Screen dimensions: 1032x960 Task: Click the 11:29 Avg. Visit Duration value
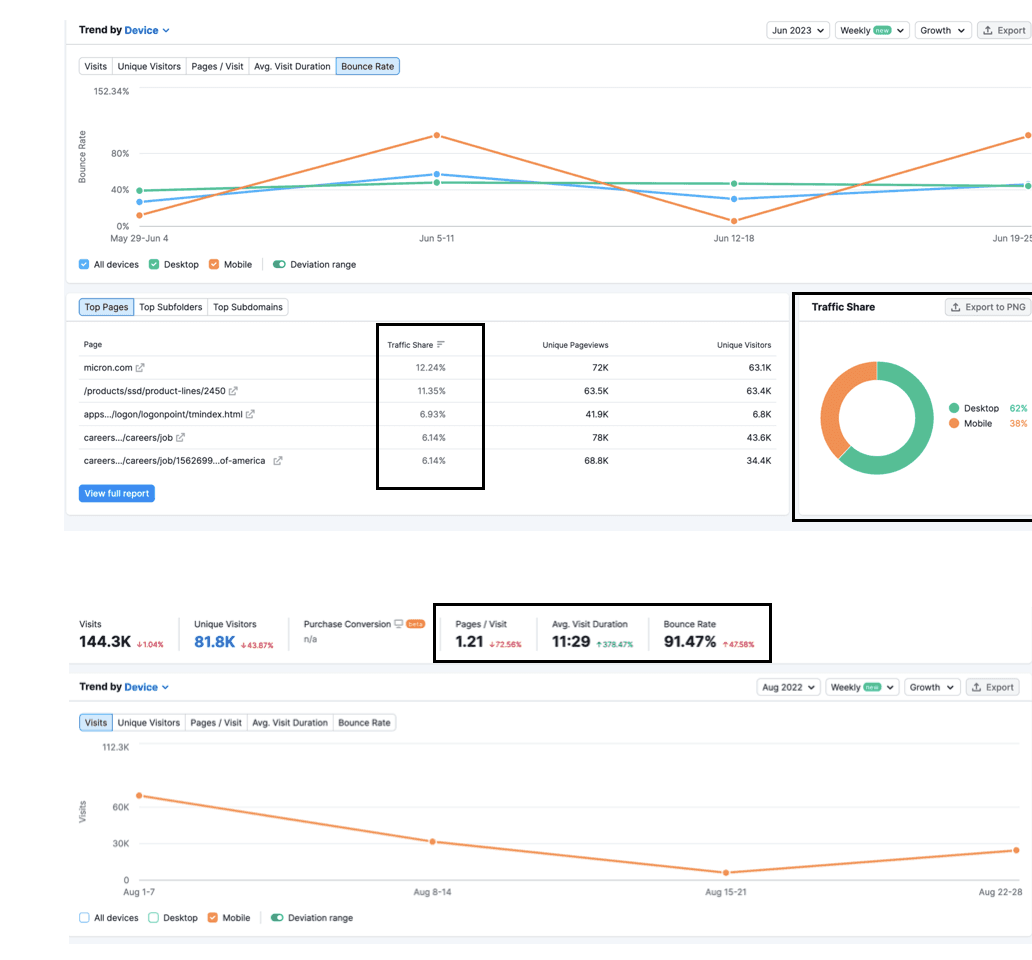pyautogui.click(x=571, y=642)
